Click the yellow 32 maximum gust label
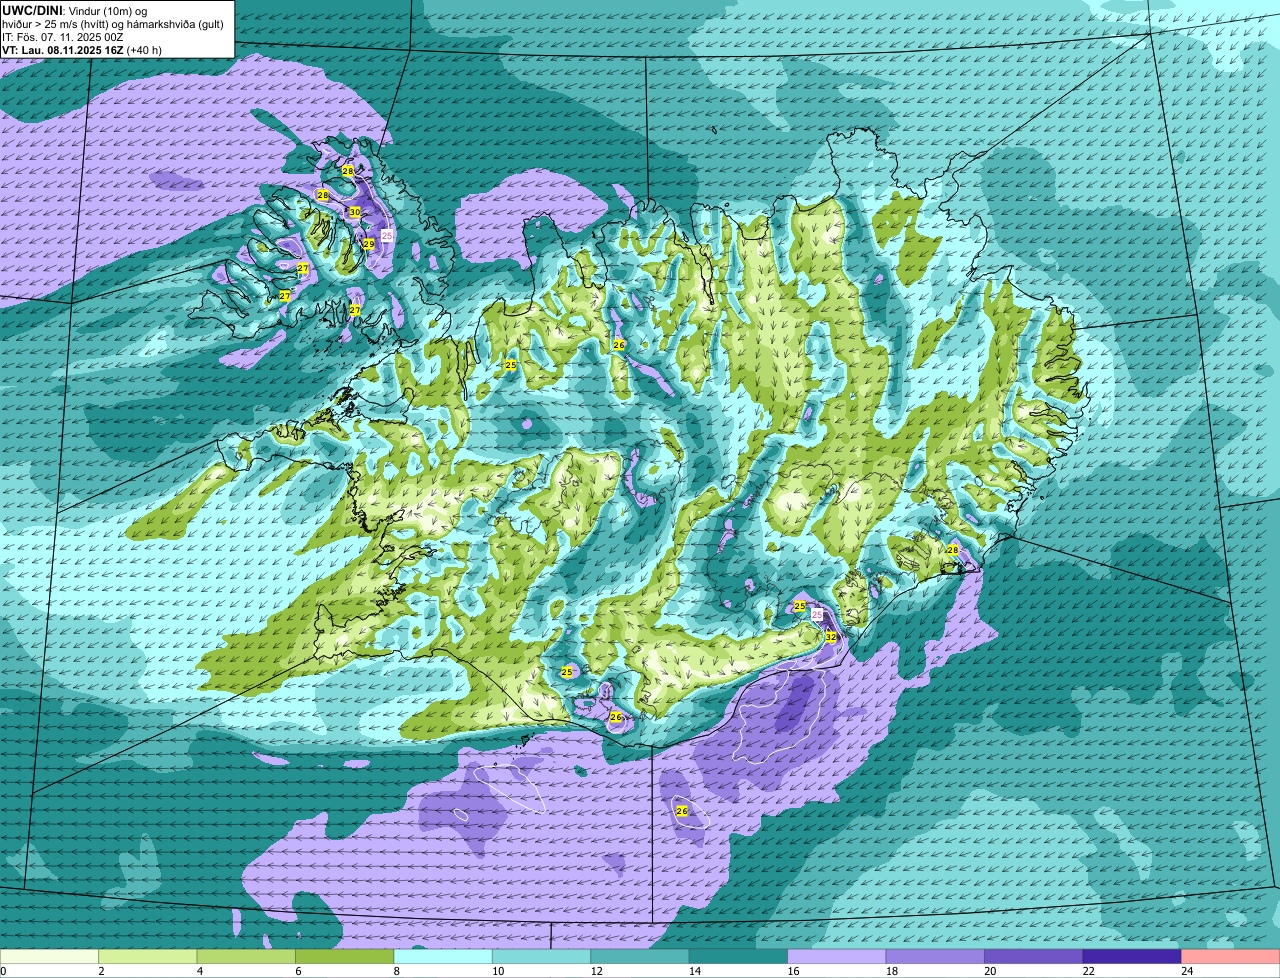Image resolution: width=1280 pixels, height=978 pixels. coord(831,637)
